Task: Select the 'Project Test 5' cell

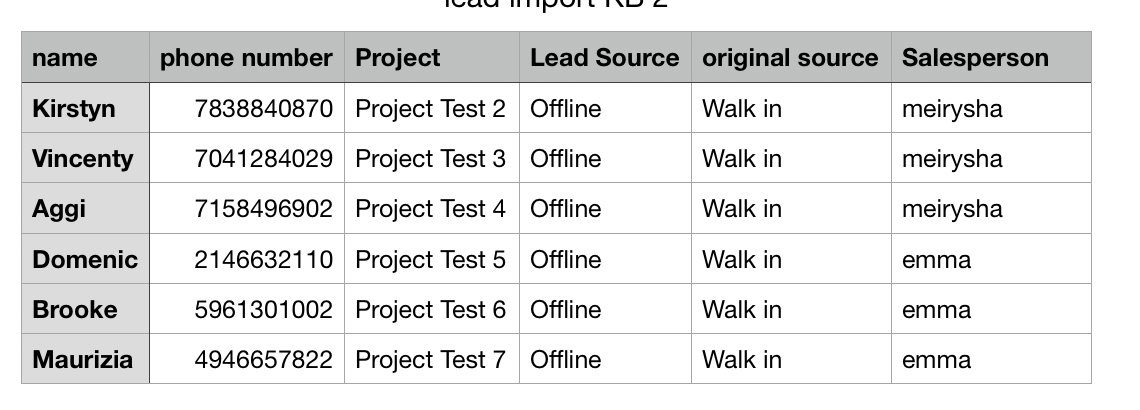Action: [x=431, y=259]
